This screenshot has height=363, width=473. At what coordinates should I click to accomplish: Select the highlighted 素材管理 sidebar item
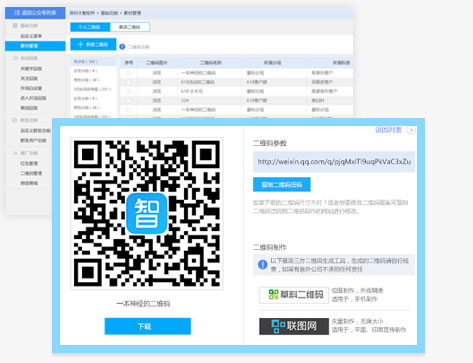tap(35, 46)
